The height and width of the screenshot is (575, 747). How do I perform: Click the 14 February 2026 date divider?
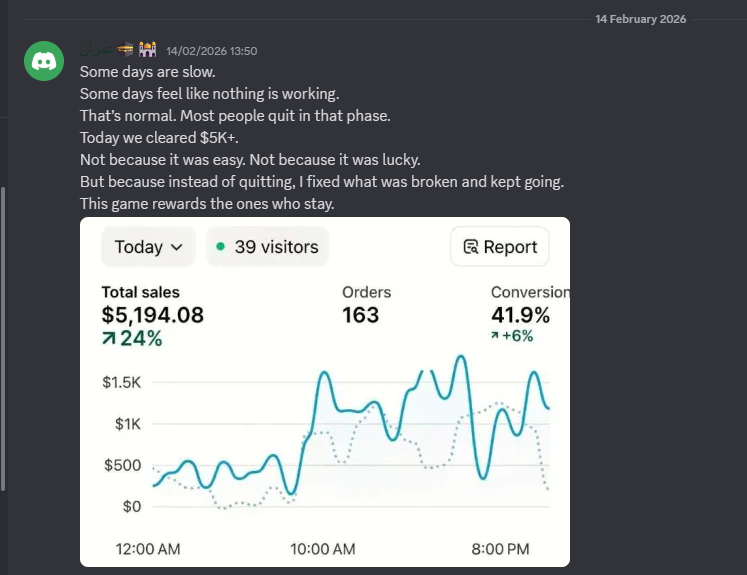(640, 19)
